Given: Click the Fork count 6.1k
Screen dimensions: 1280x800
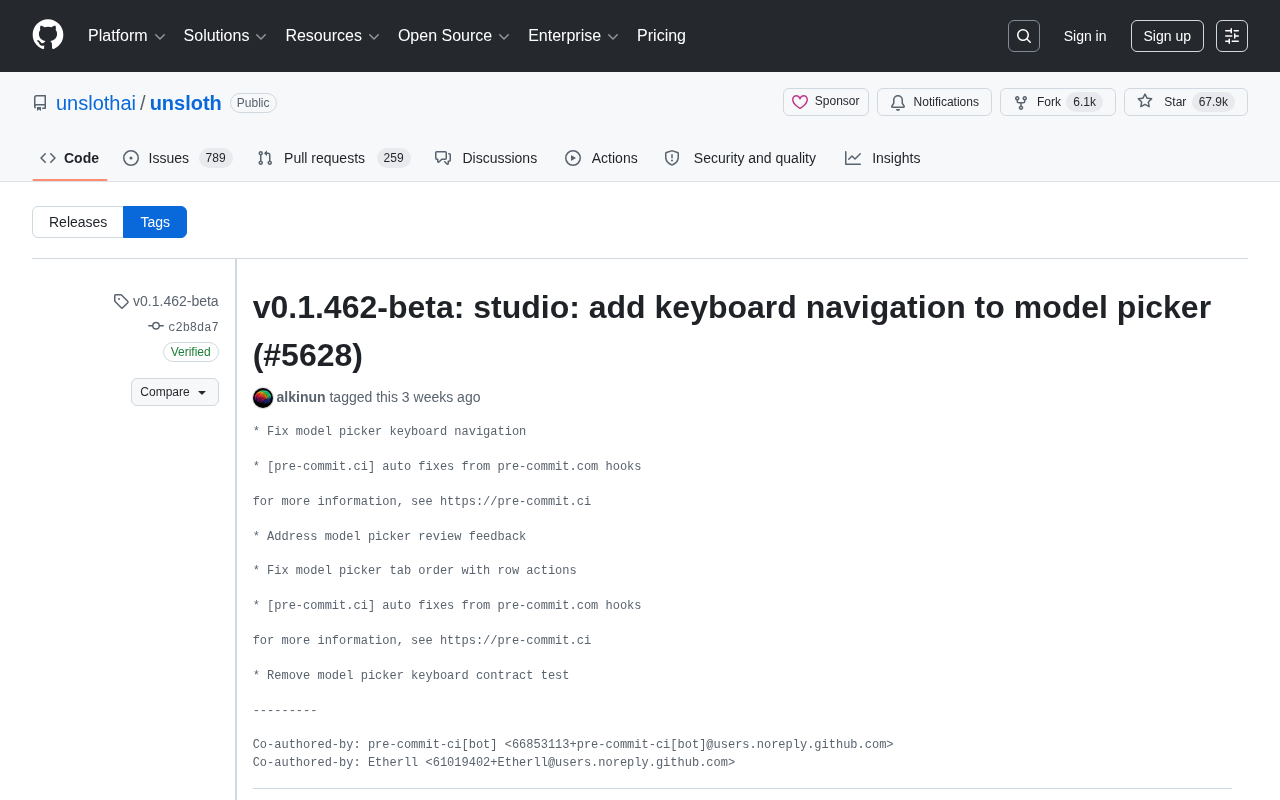Looking at the screenshot, I should [1085, 102].
